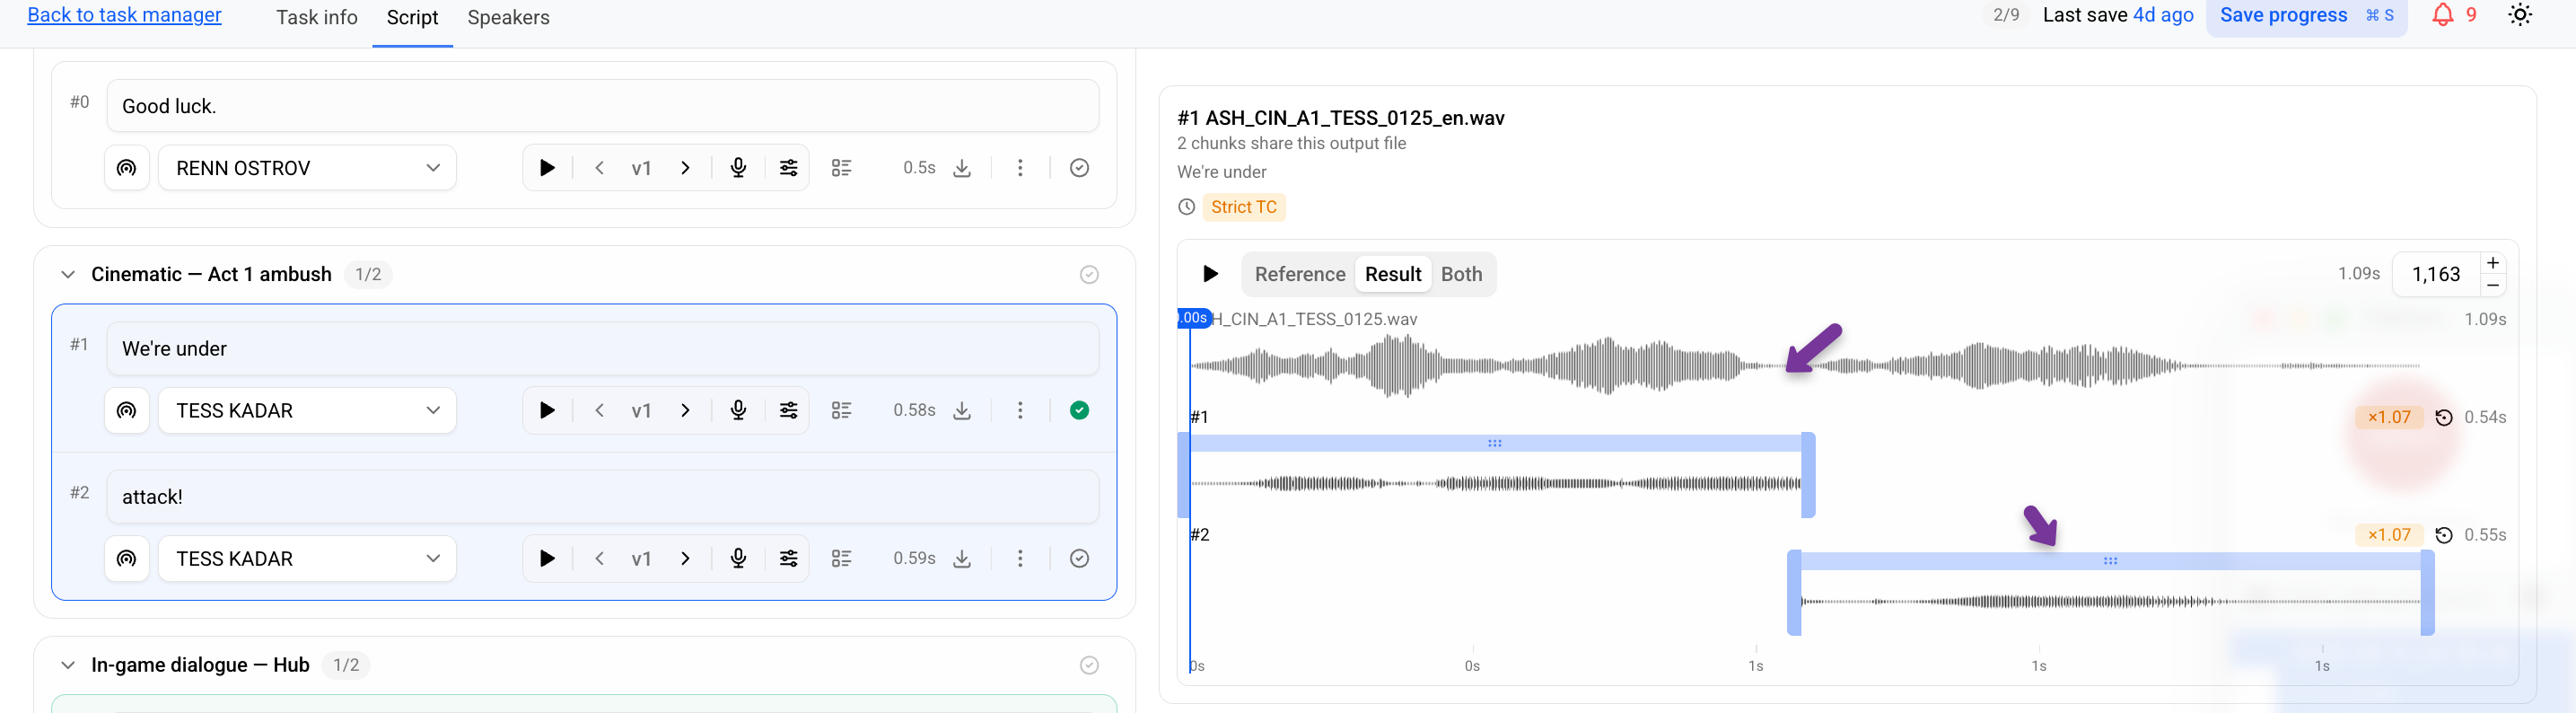Open the takes list for 'We're under' line
Screen dimensions: 2576x713
841,410
